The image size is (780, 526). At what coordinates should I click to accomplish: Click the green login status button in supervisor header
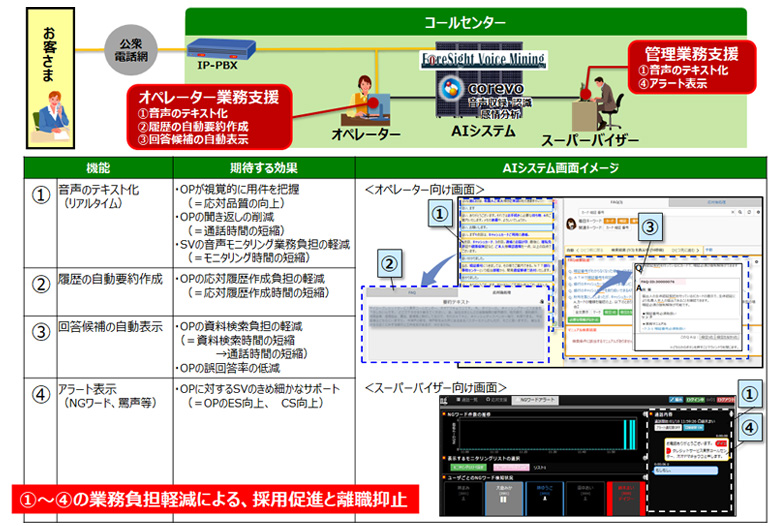(x=695, y=400)
